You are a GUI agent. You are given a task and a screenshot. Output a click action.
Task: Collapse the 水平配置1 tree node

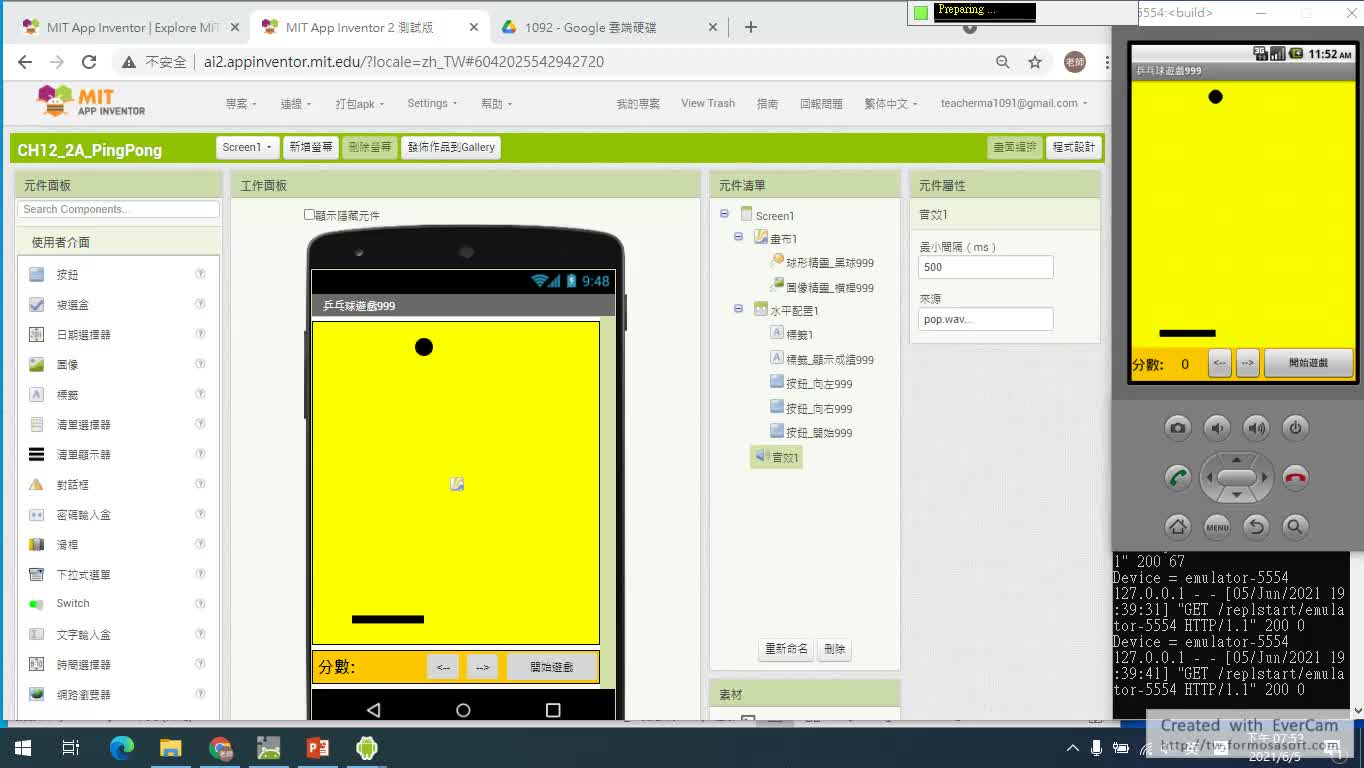pos(738,309)
